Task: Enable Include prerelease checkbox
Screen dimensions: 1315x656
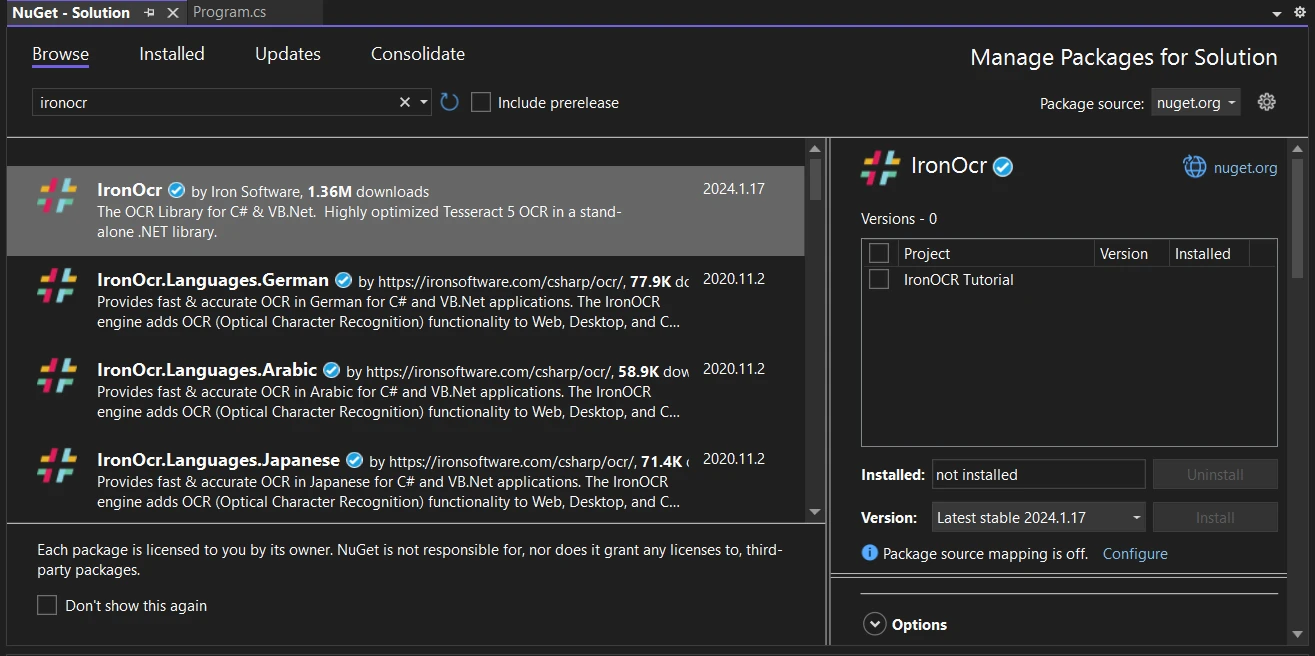Action: point(481,102)
